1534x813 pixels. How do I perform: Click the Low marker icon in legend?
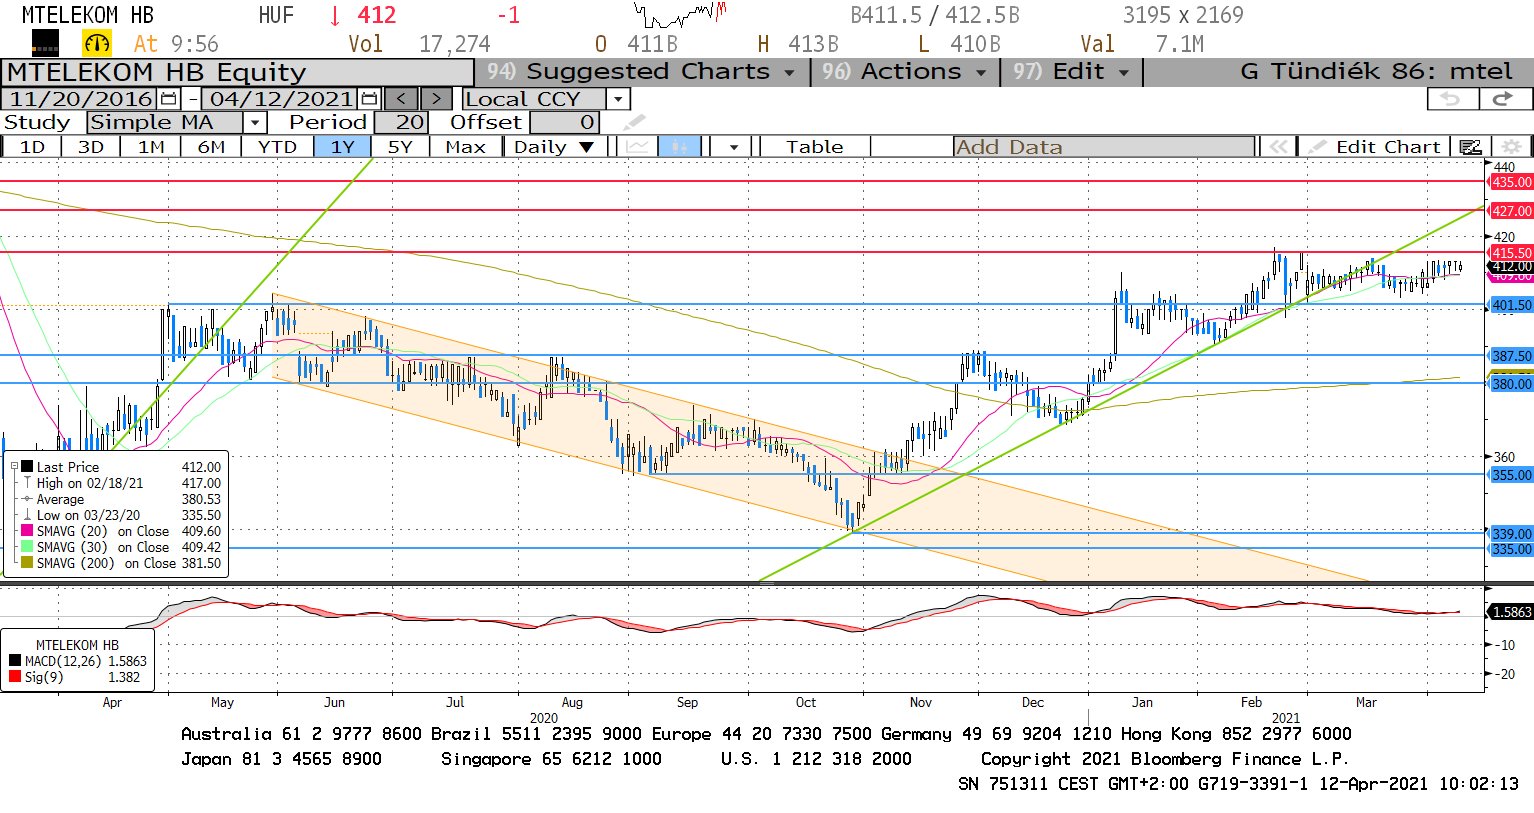click(x=27, y=515)
